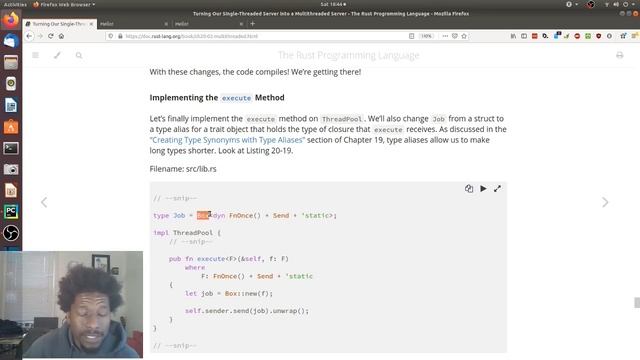
Task: Click the 'self.sender.send(job).unwrap();' code line
Action: [x=247, y=311]
